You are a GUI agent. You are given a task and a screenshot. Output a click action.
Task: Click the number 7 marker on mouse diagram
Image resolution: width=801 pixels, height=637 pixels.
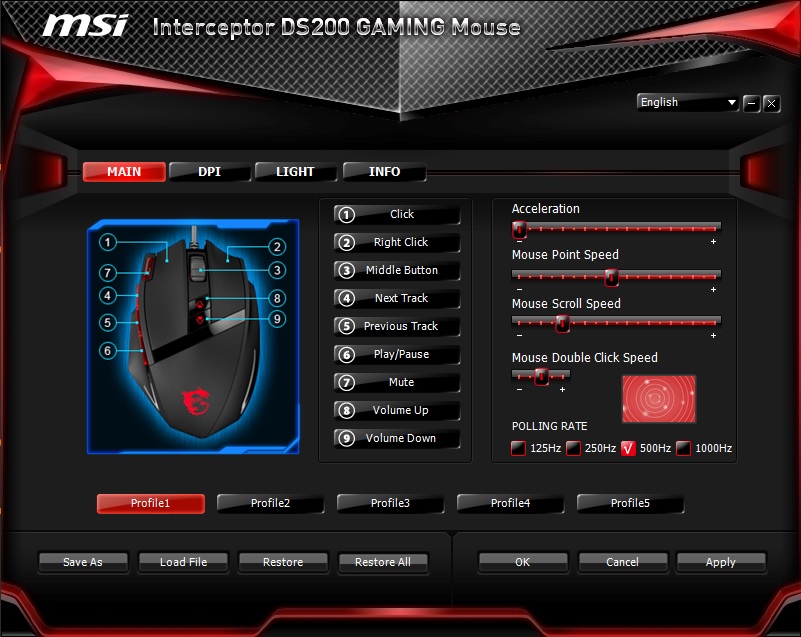coord(108,273)
